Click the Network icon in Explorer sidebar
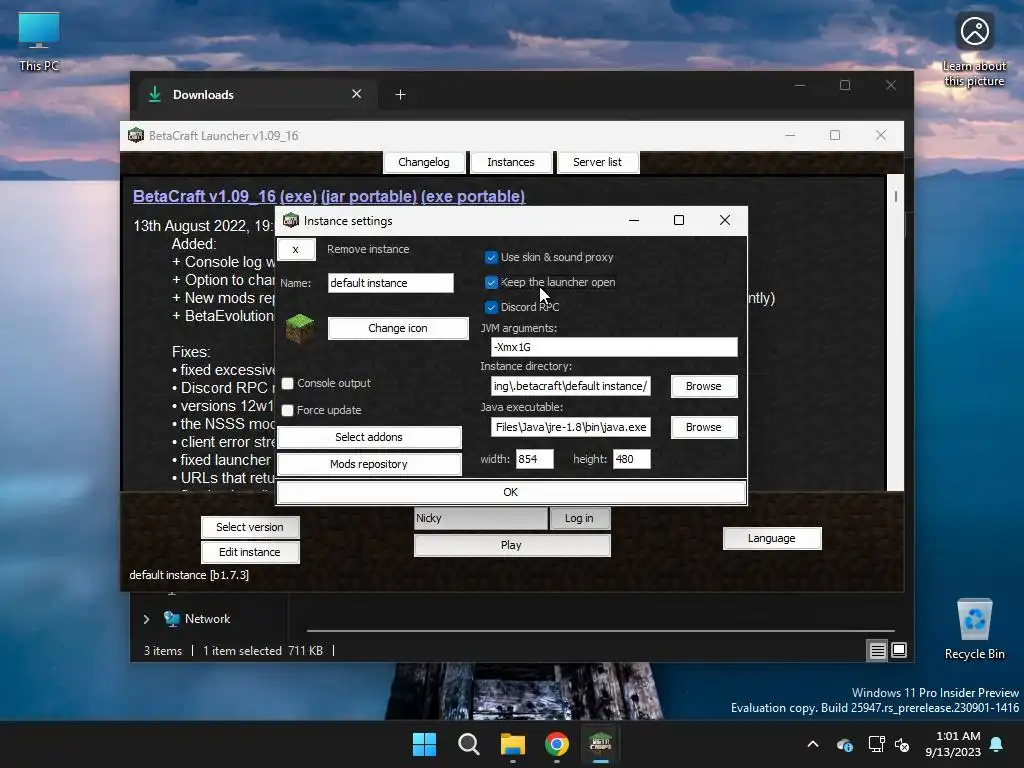The width and height of the screenshot is (1024, 768). point(172,618)
